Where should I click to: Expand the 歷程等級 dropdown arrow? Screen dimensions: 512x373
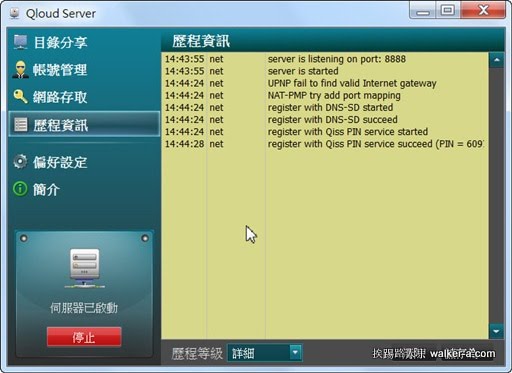click(x=295, y=352)
